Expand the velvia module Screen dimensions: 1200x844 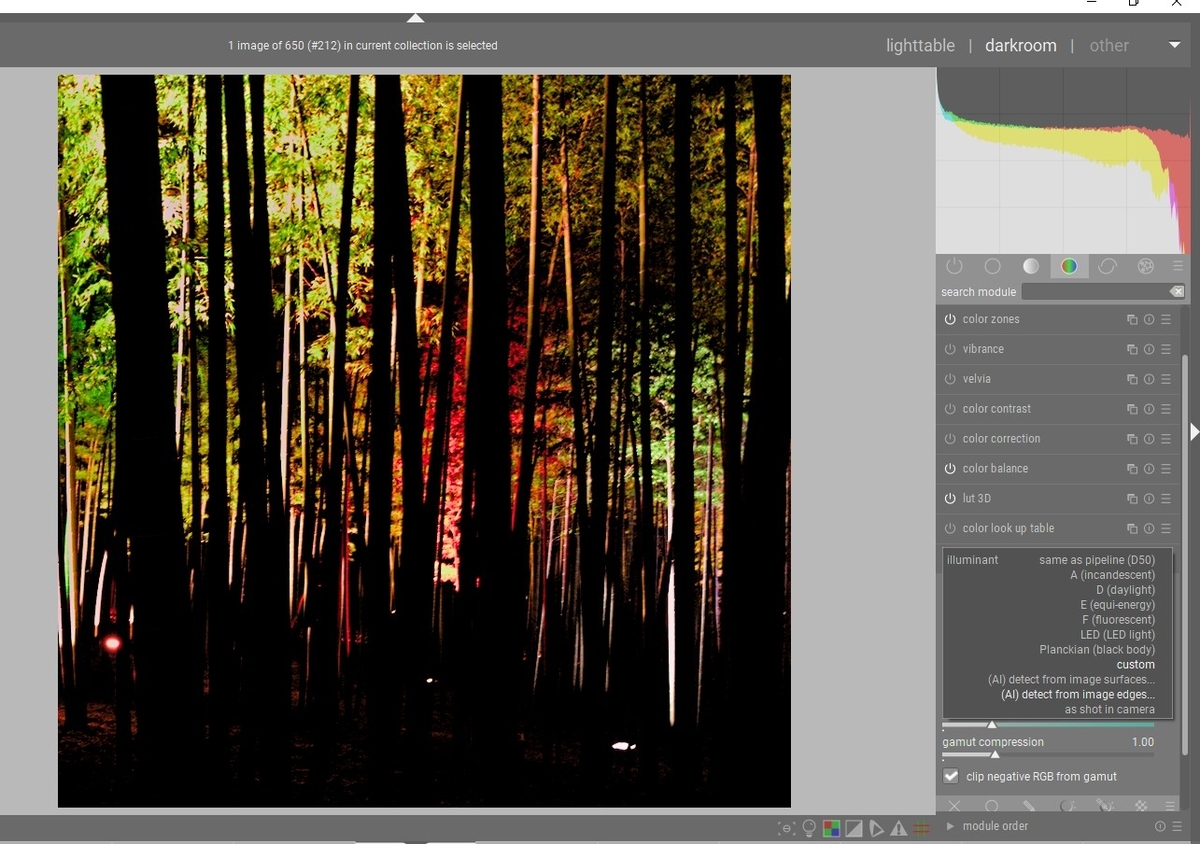pyautogui.click(x=977, y=379)
